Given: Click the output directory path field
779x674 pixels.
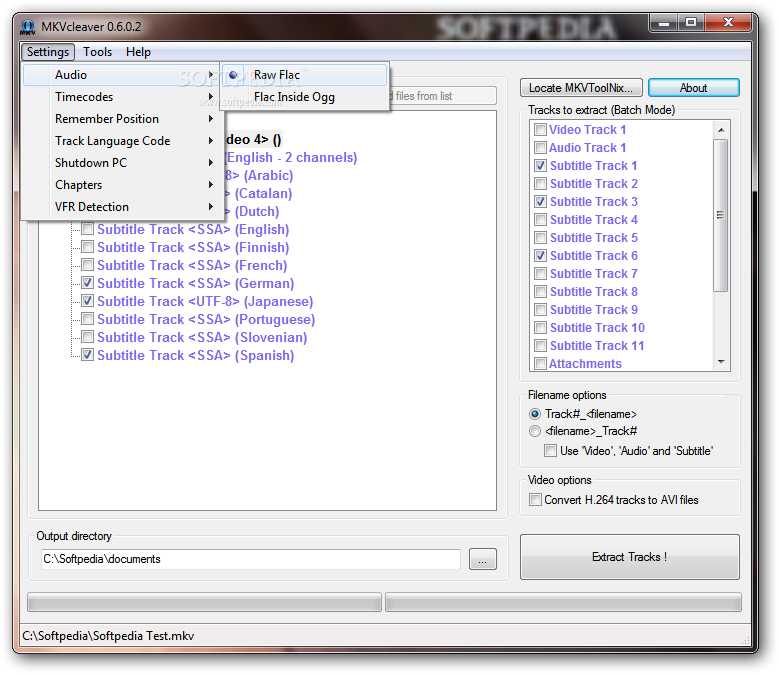Looking at the screenshot, I should (251, 559).
